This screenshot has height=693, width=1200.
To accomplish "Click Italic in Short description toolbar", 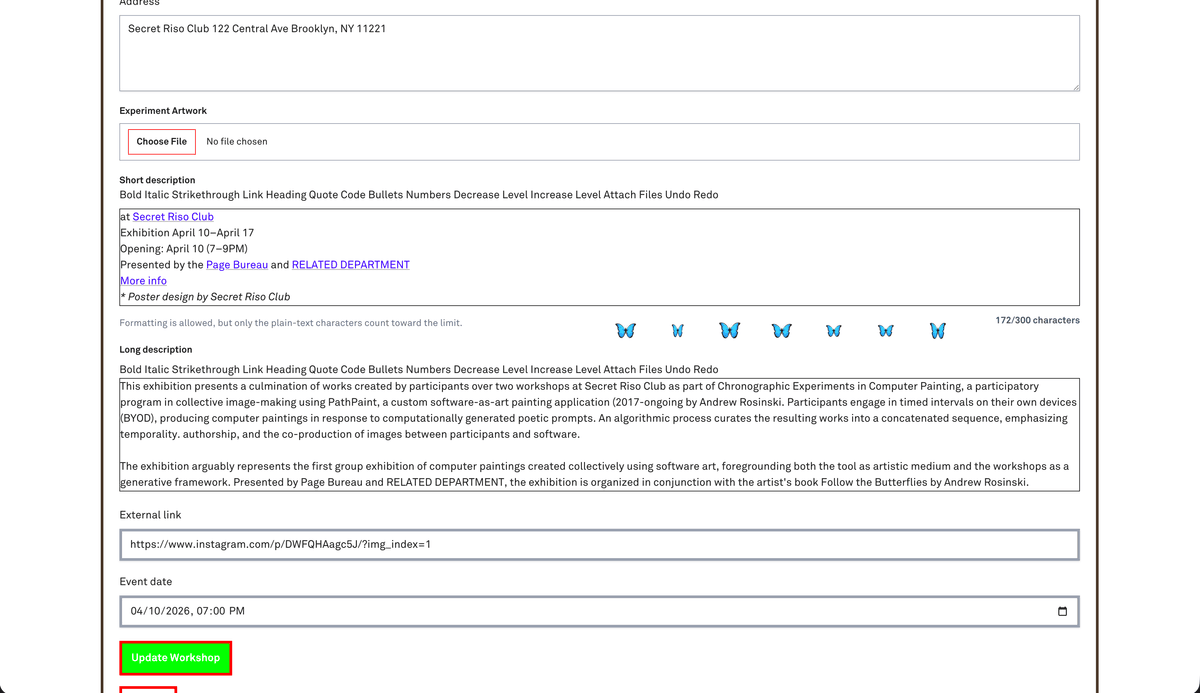I will [x=158, y=195].
